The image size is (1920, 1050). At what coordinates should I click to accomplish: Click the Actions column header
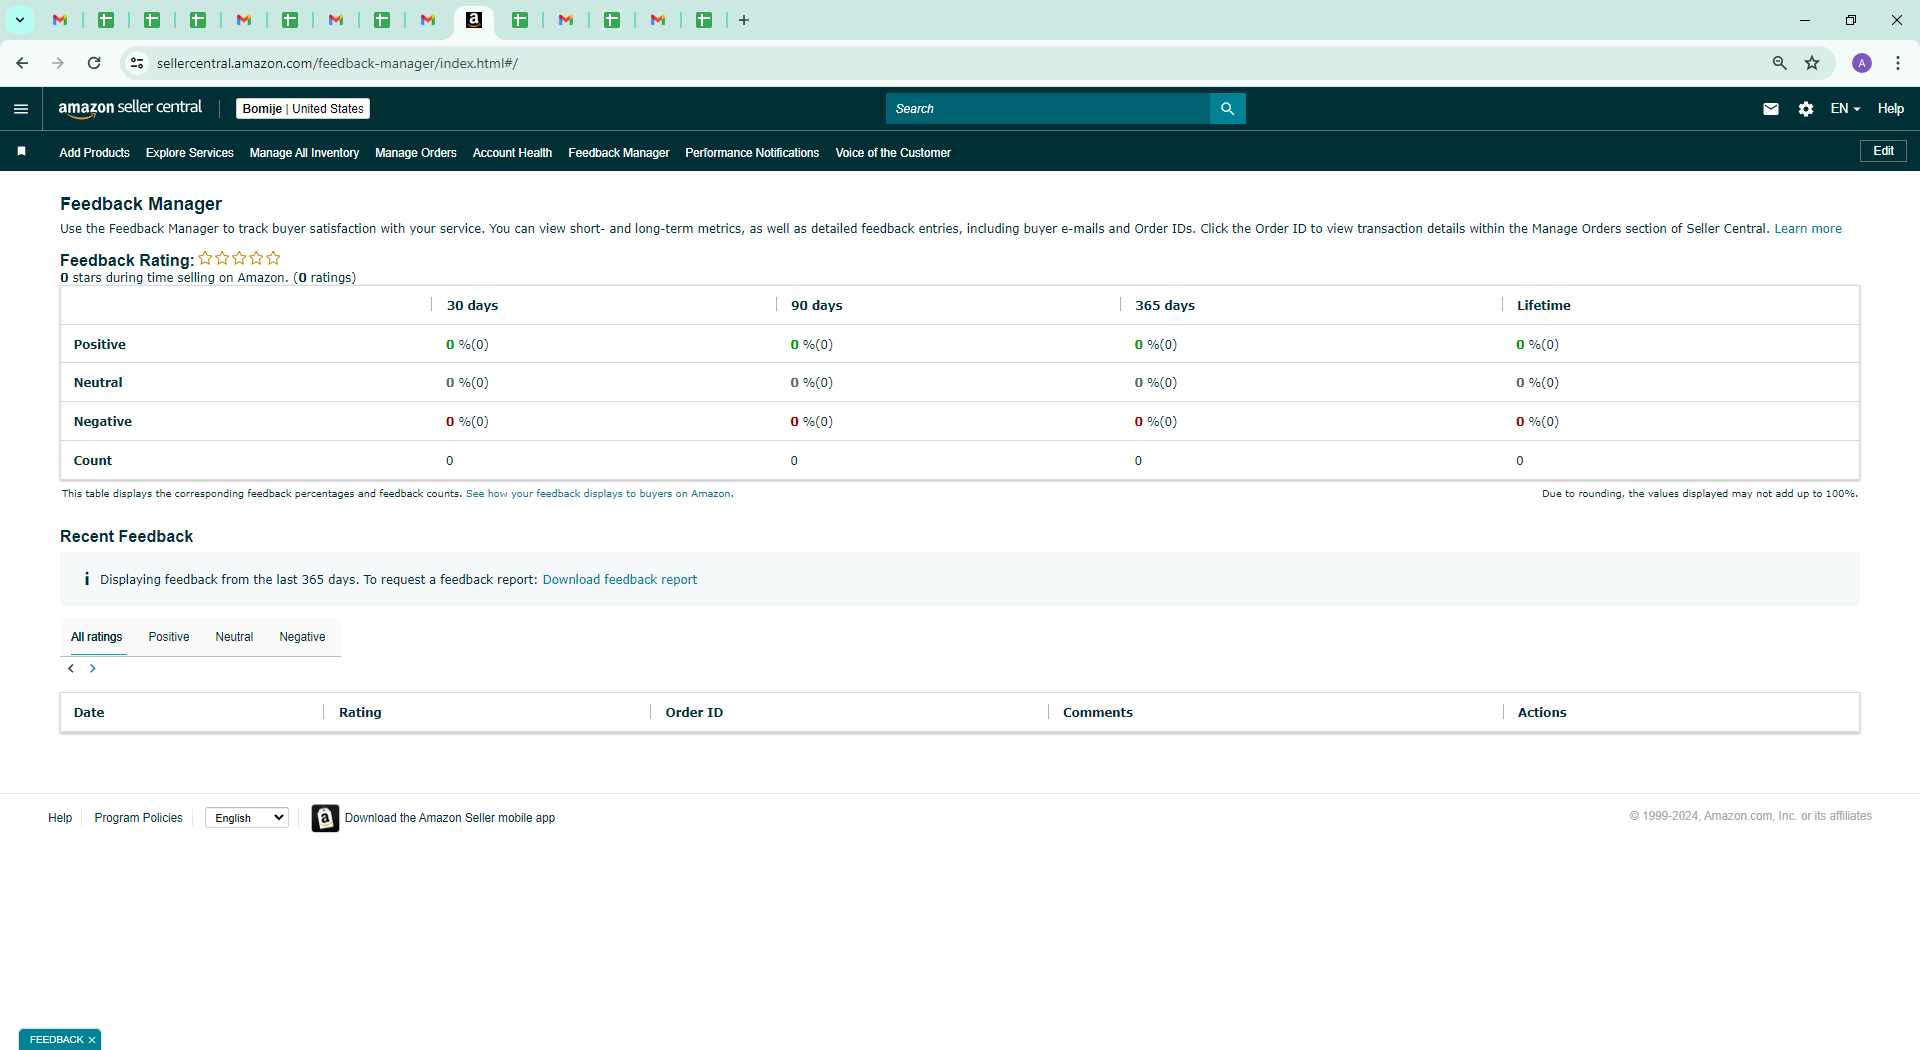1542,713
